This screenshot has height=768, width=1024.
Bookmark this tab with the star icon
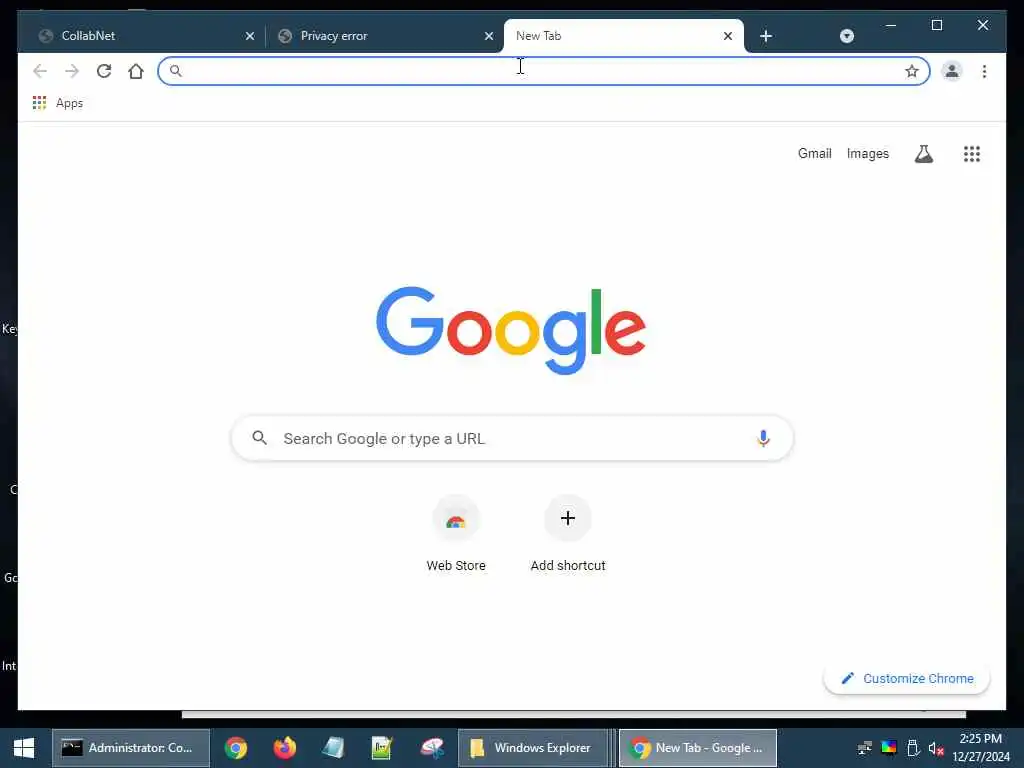pos(912,71)
